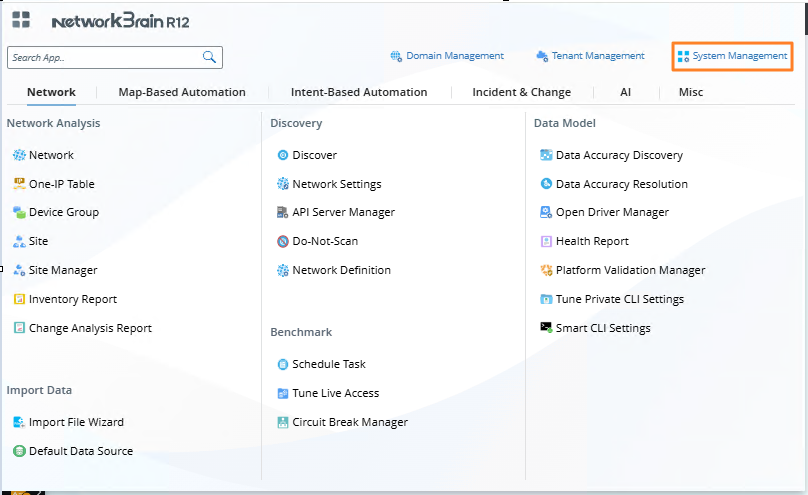
Task: Click the Platform Validation Manager icon
Action: pyautogui.click(x=546, y=270)
